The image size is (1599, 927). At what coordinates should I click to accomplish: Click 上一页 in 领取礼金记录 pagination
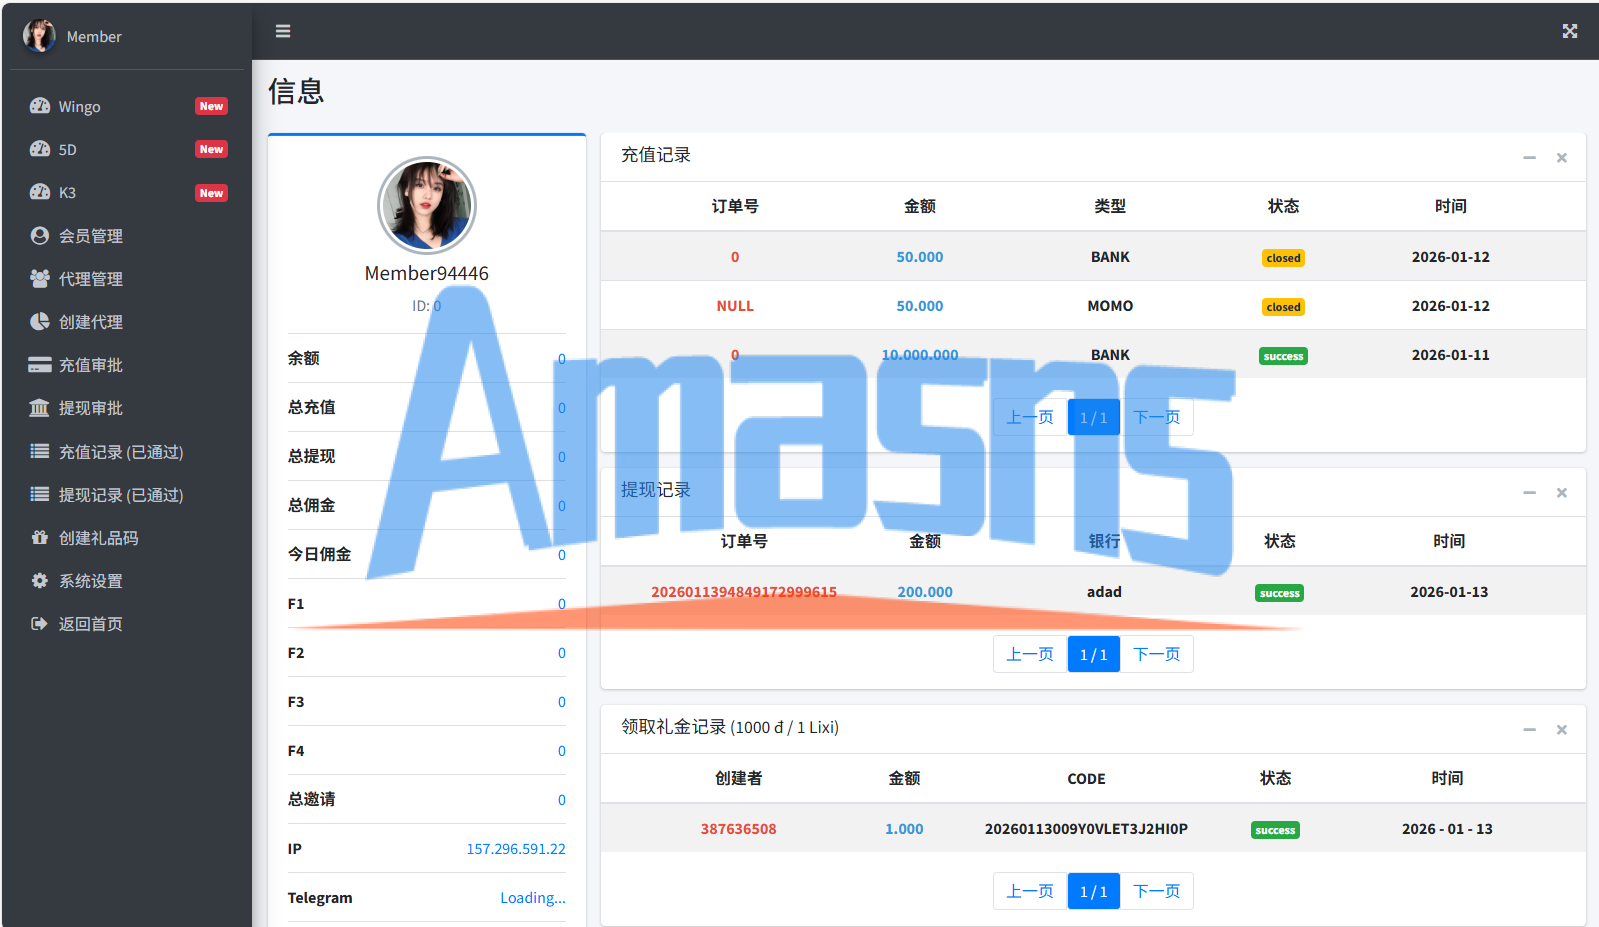pyautogui.click(x=1030, y=891)
